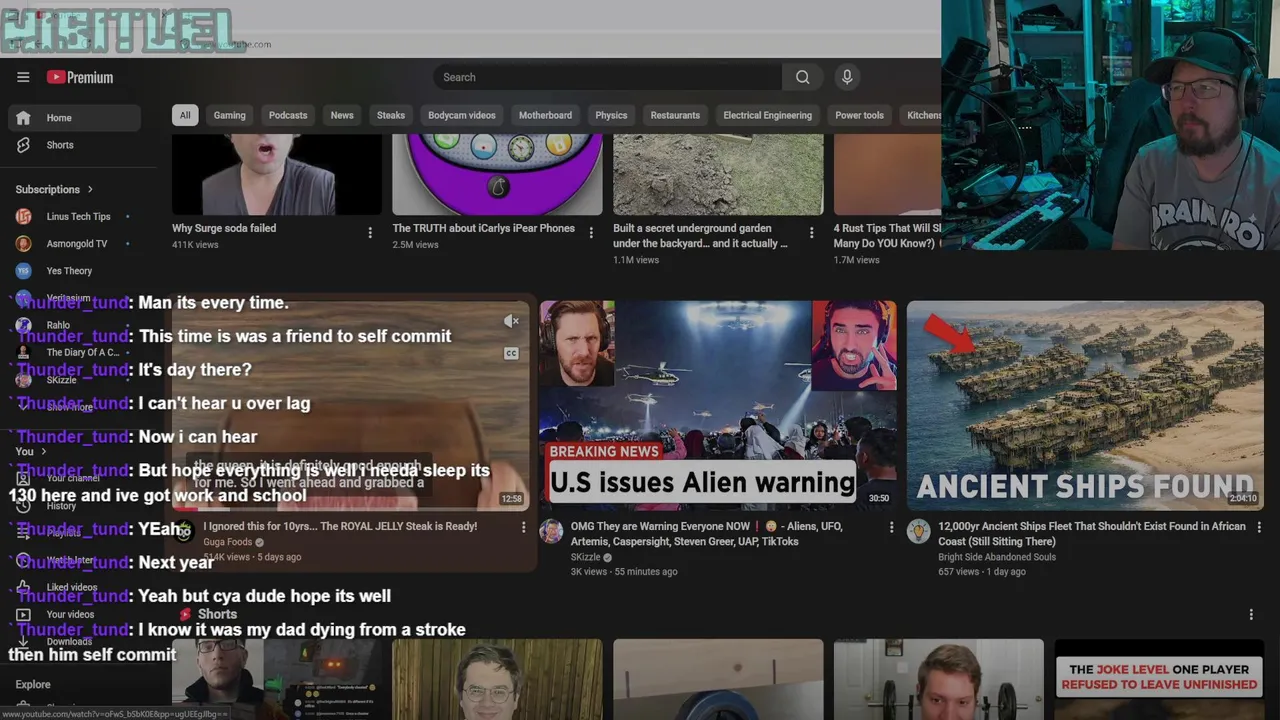Click the search magnifier button
Screen dimensions: 1280x720
(x=802, y=77)
